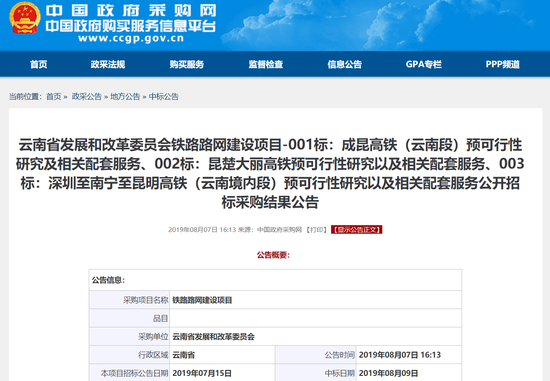Click the announcement headline title text
The image size is (550, 381).
(270, 173)
